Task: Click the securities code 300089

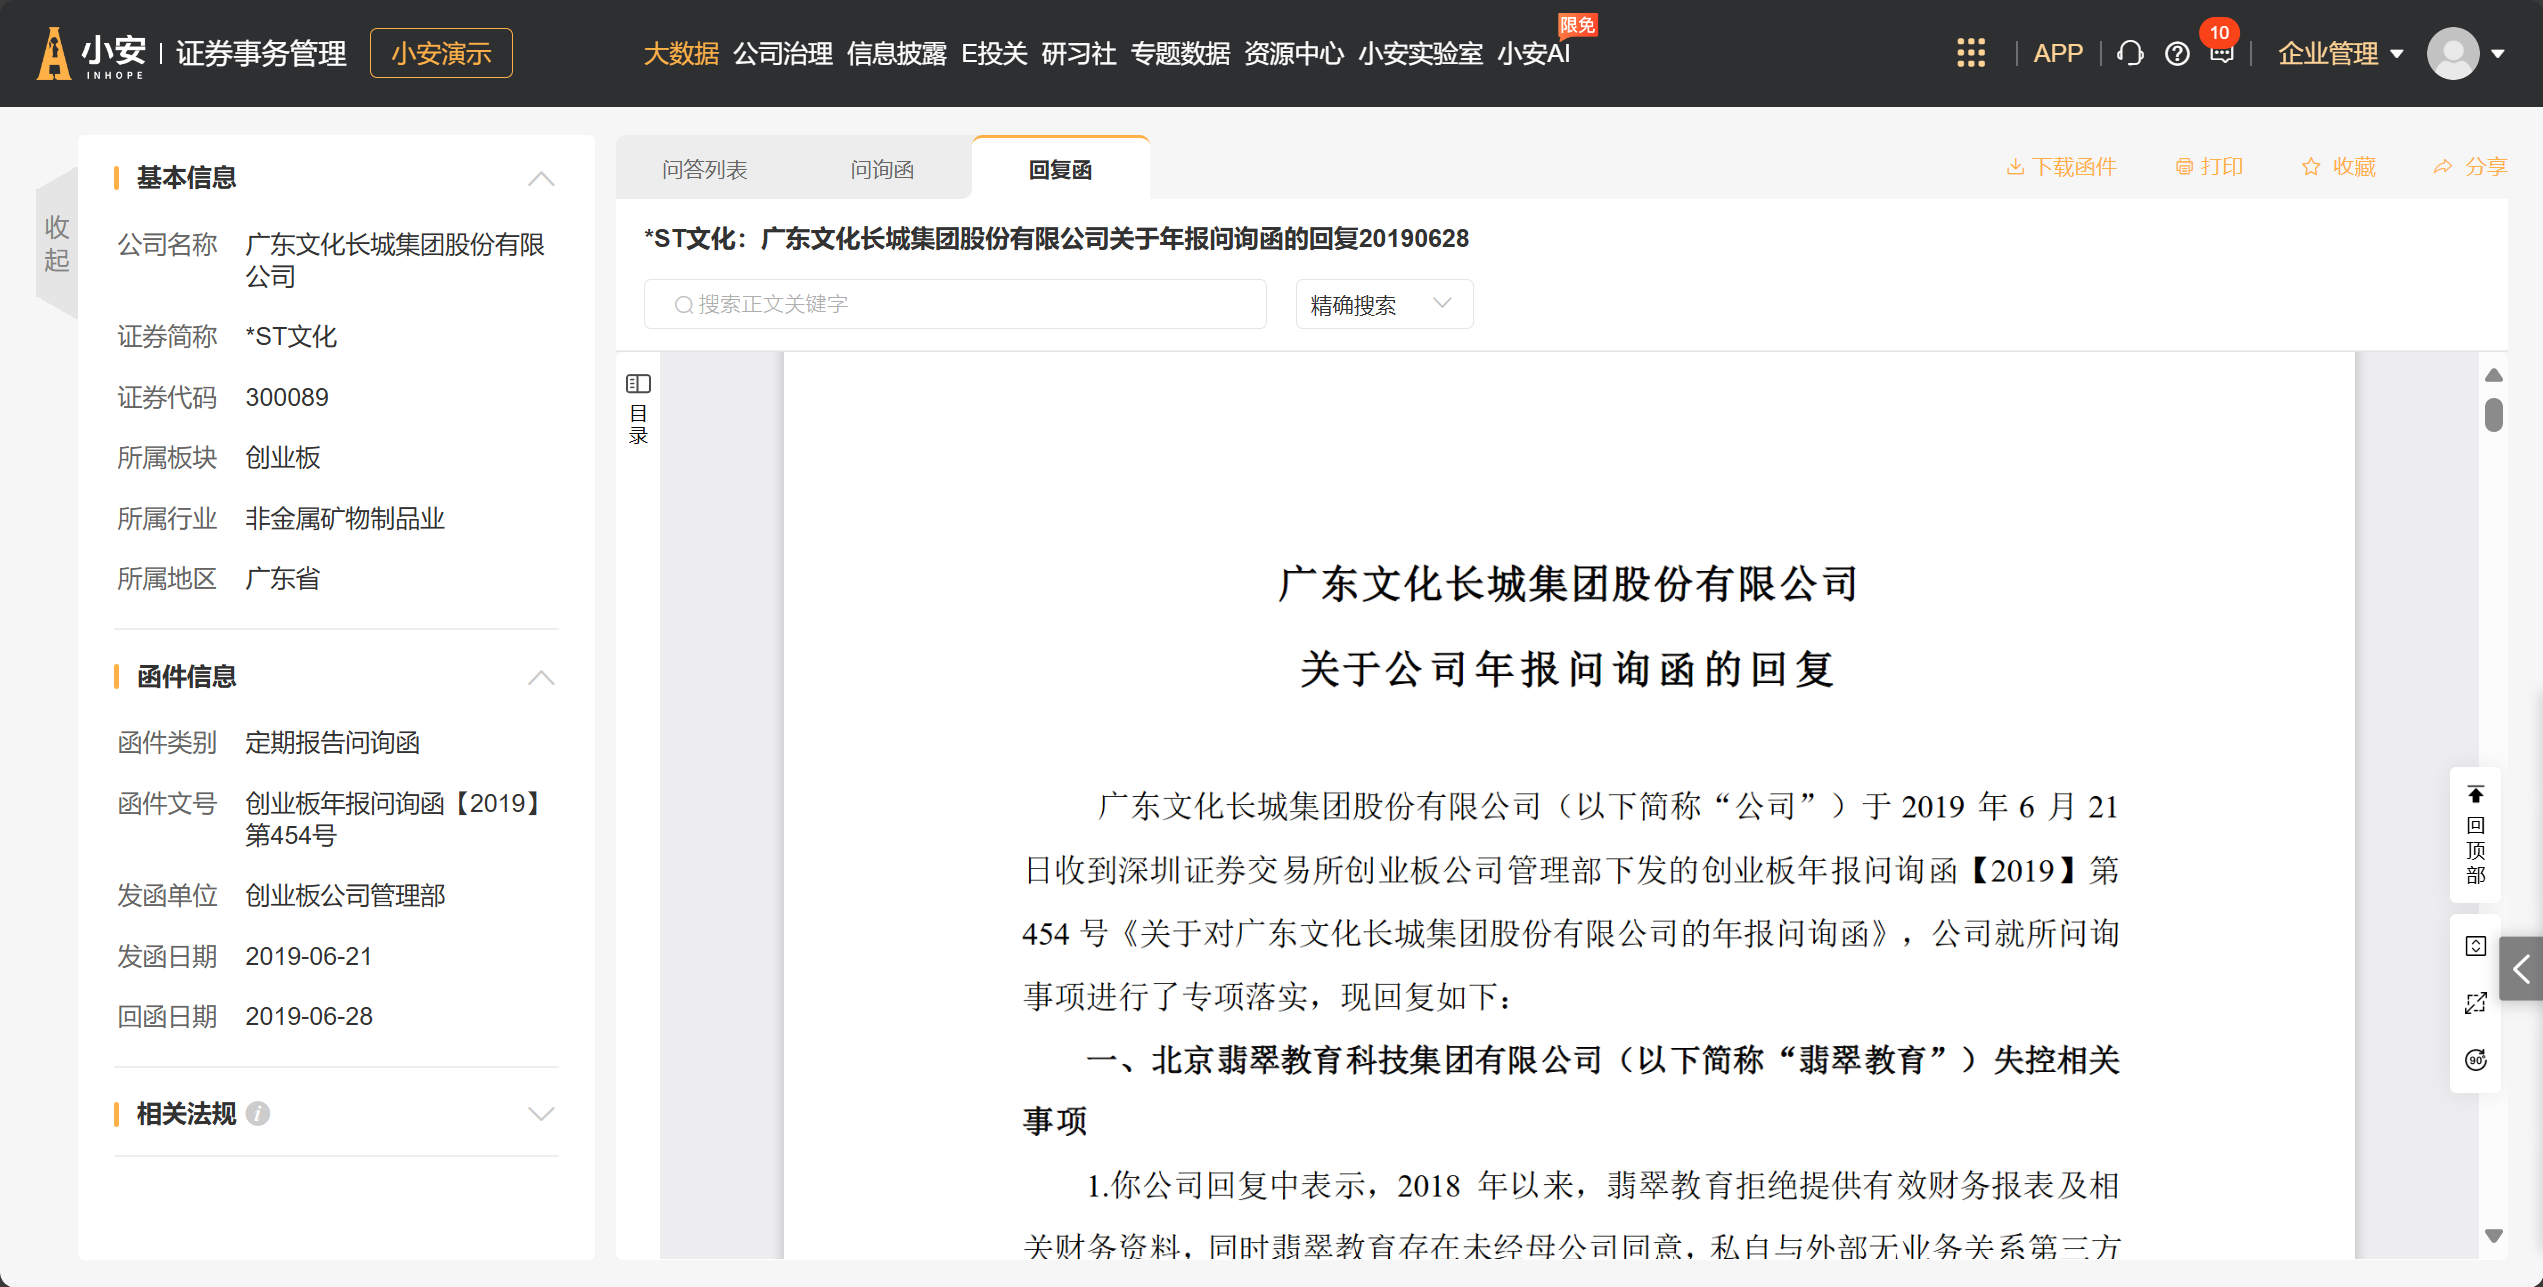Action: click(287, 398)
